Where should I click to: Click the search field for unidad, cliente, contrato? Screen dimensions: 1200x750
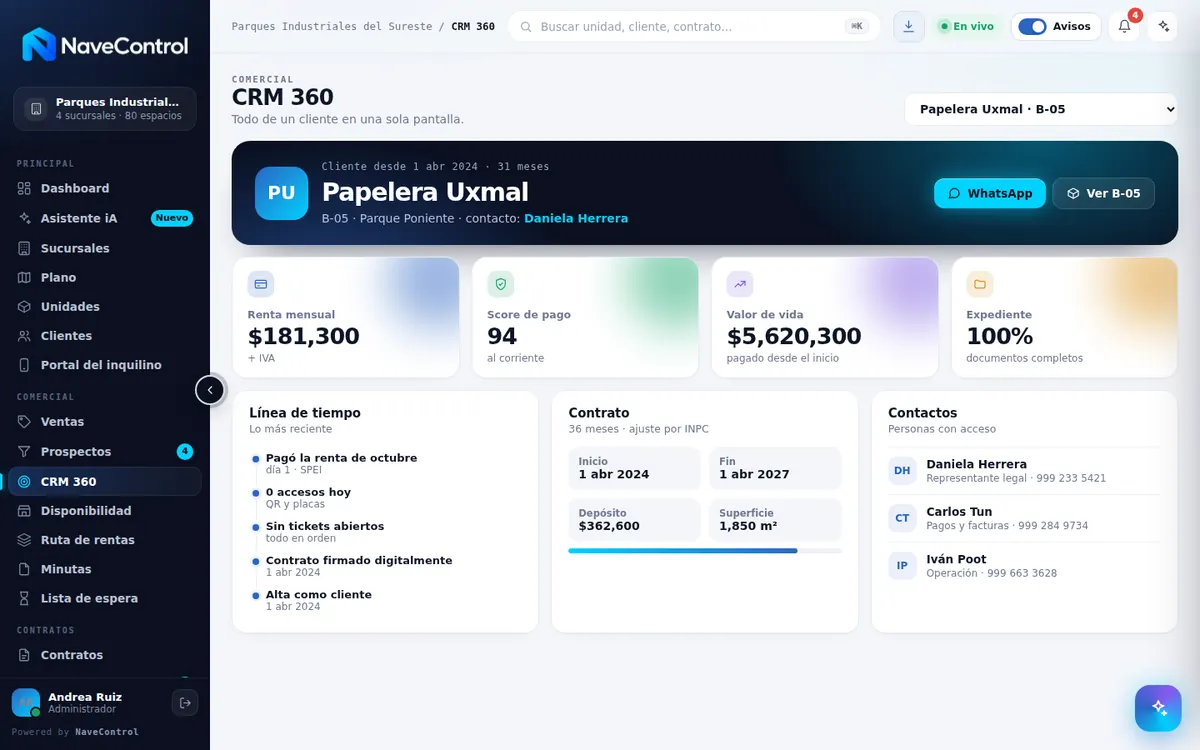coord(694,26)
